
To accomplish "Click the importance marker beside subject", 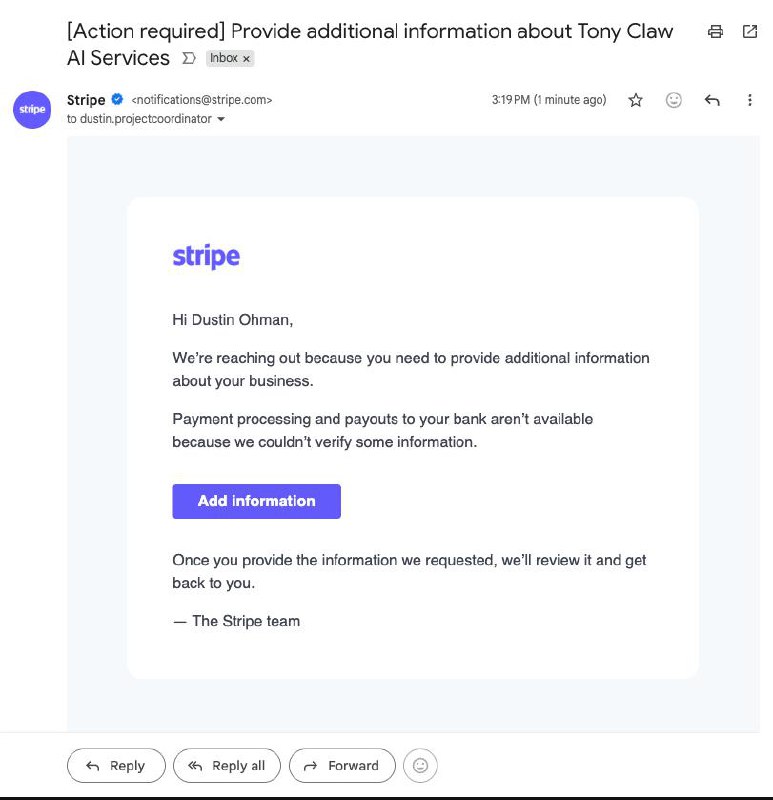I will tap(189, 59).
